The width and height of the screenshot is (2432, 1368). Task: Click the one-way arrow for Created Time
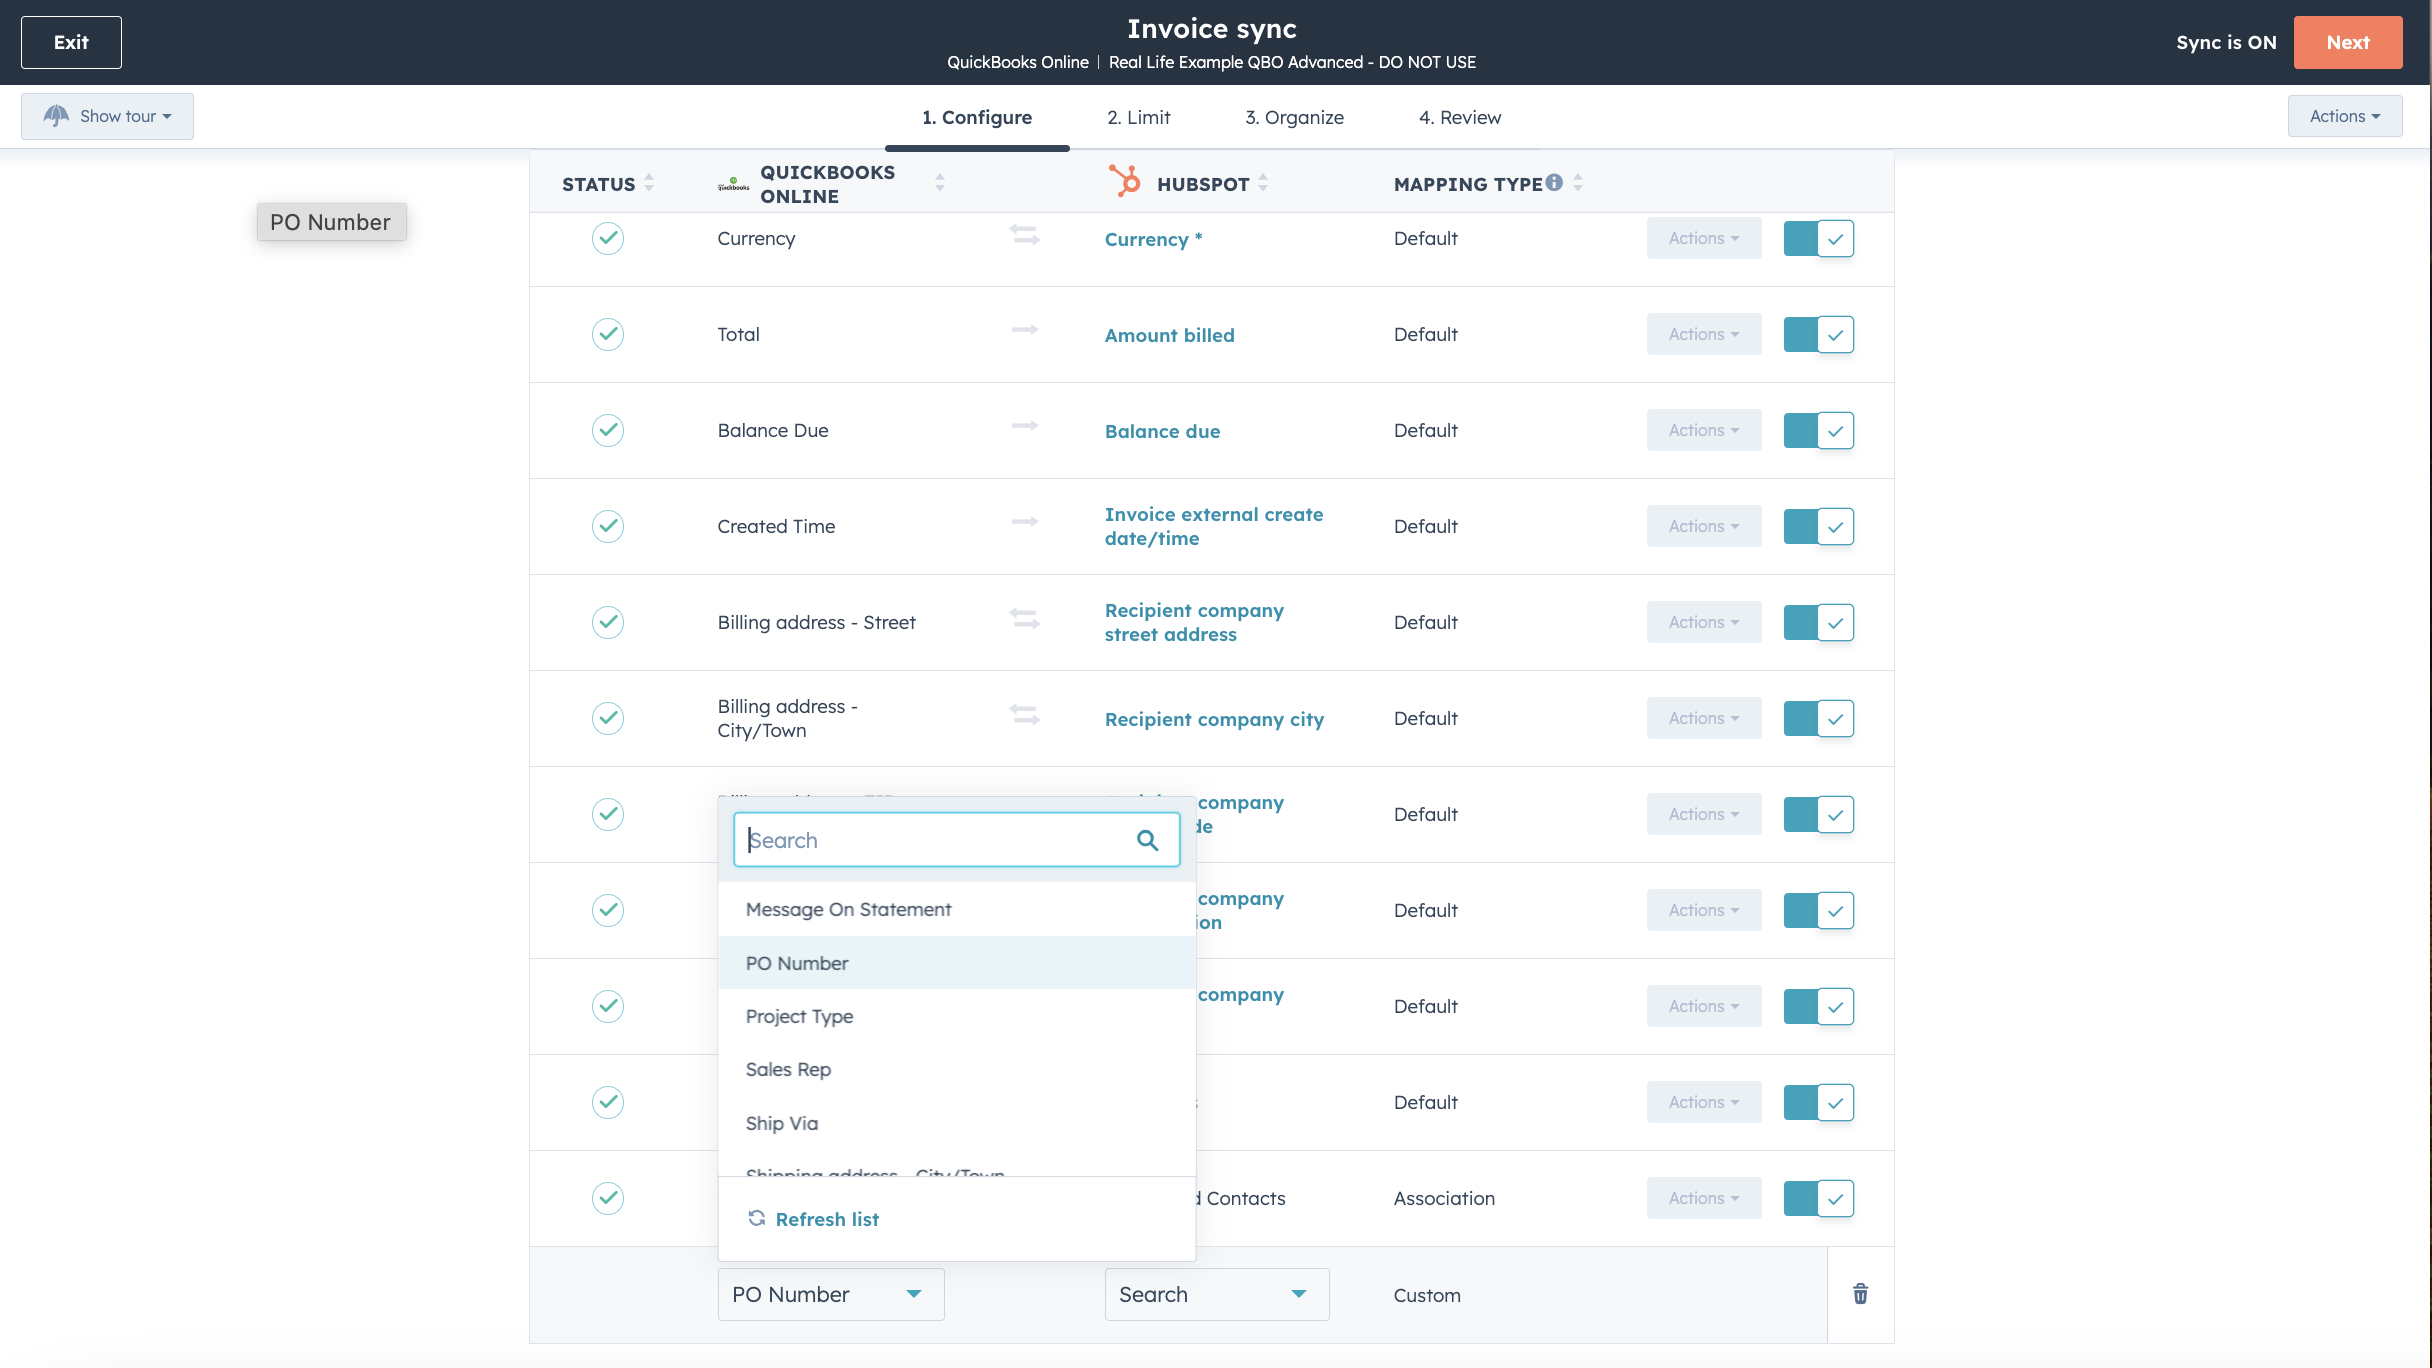tap(1024, 521)
